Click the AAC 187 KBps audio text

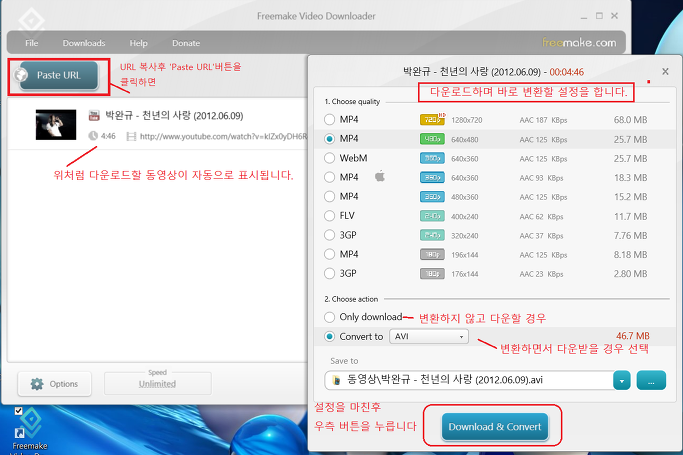click(x=543, y=120)
